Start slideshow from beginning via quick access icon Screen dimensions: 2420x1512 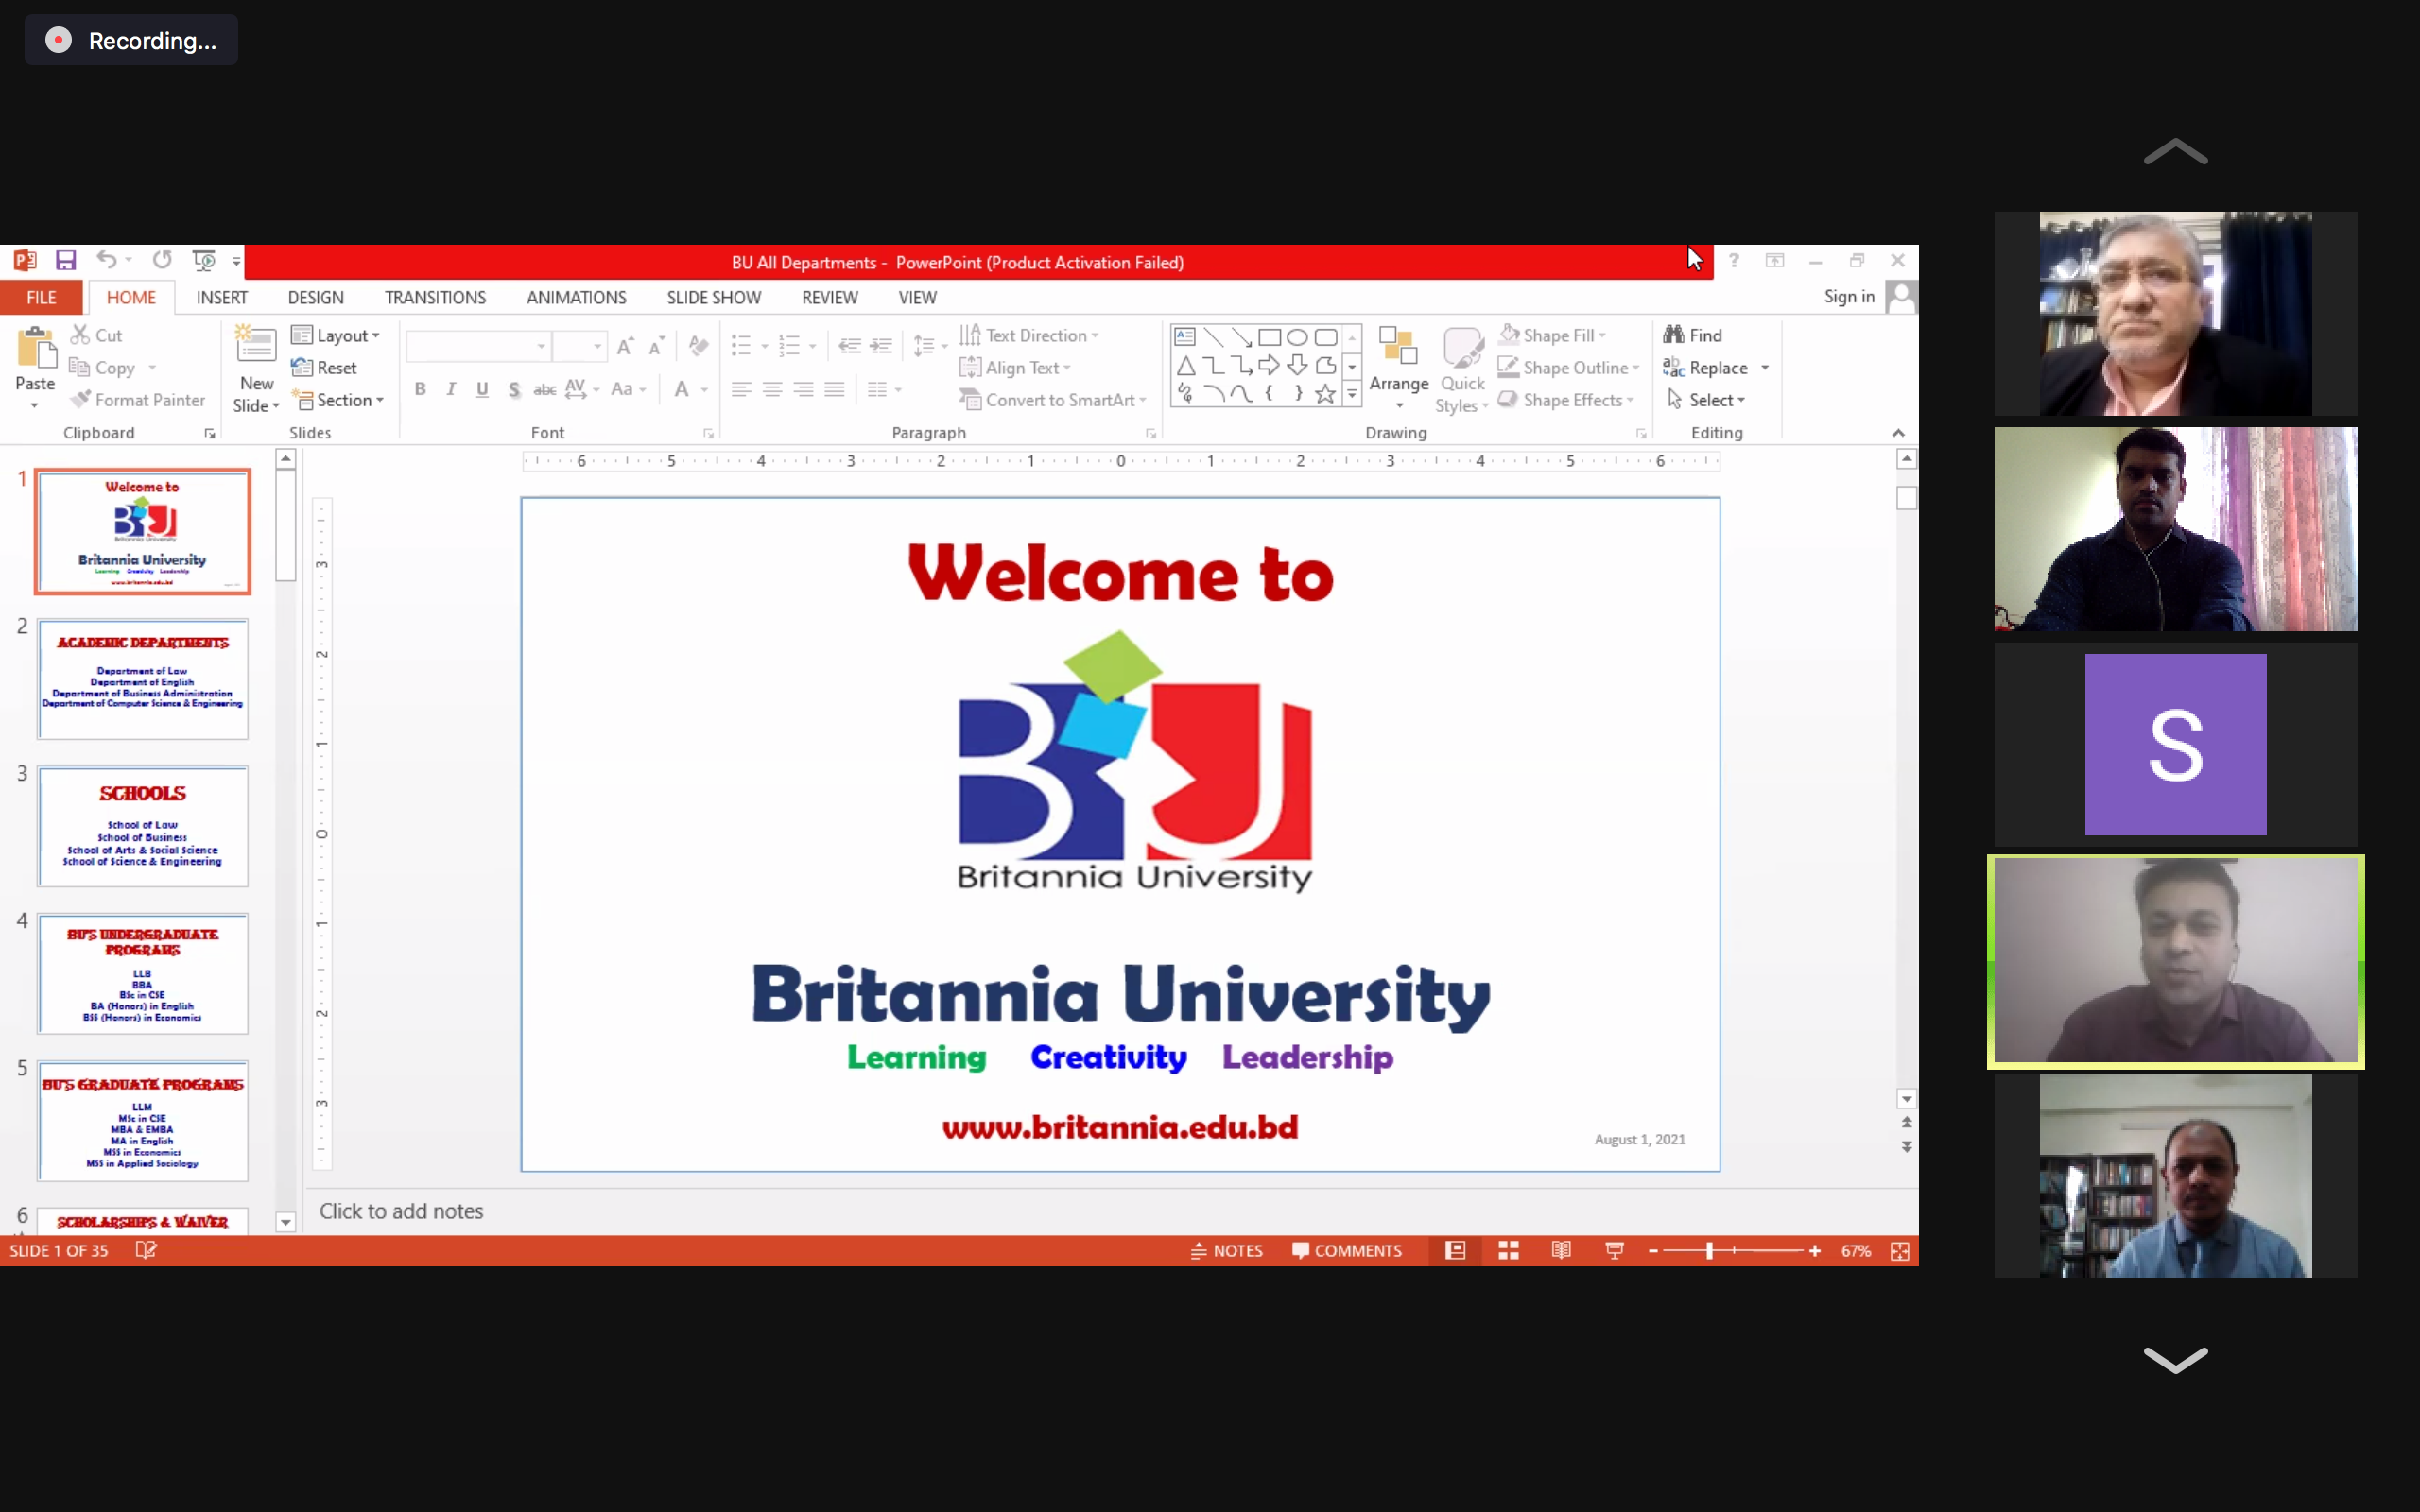[x=203, y=261]
